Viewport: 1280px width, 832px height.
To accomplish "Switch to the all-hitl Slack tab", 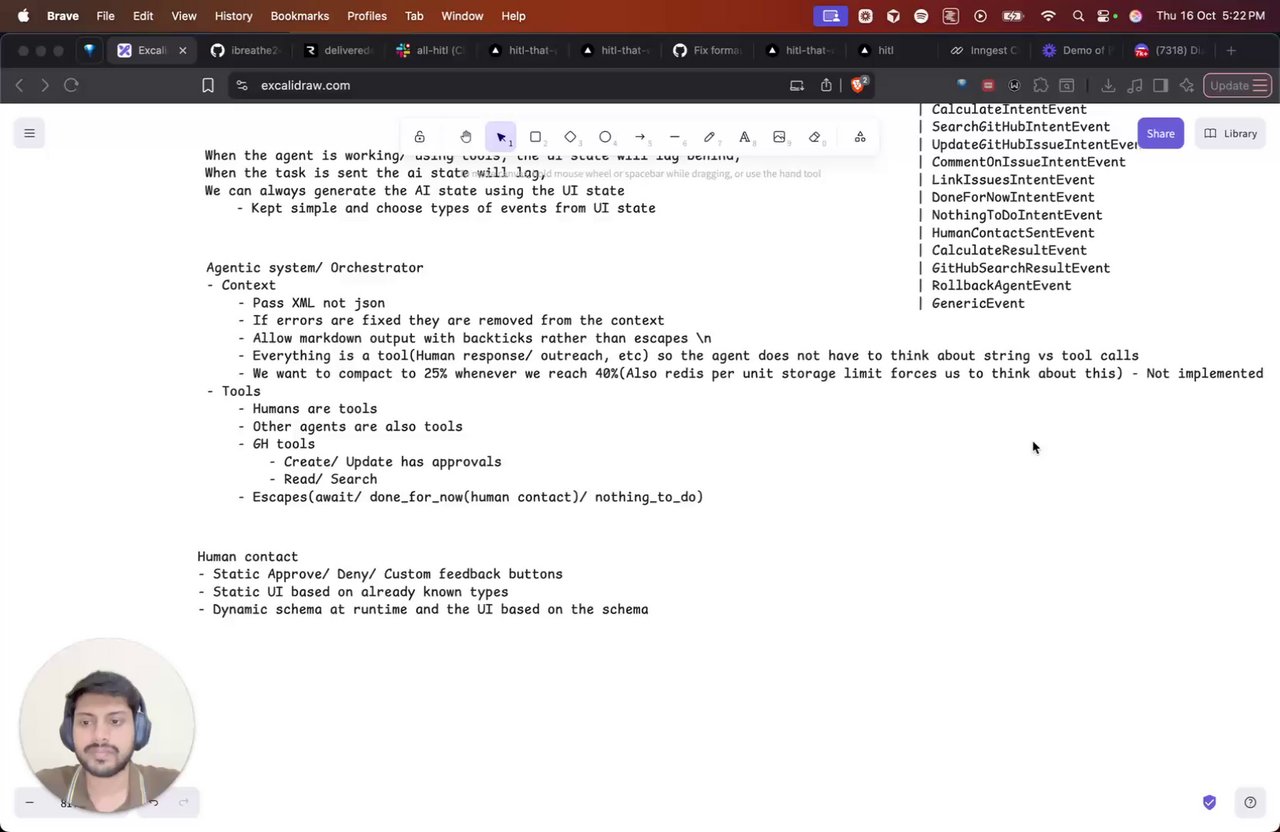I will pyautogui.click(x=430, y=50).
